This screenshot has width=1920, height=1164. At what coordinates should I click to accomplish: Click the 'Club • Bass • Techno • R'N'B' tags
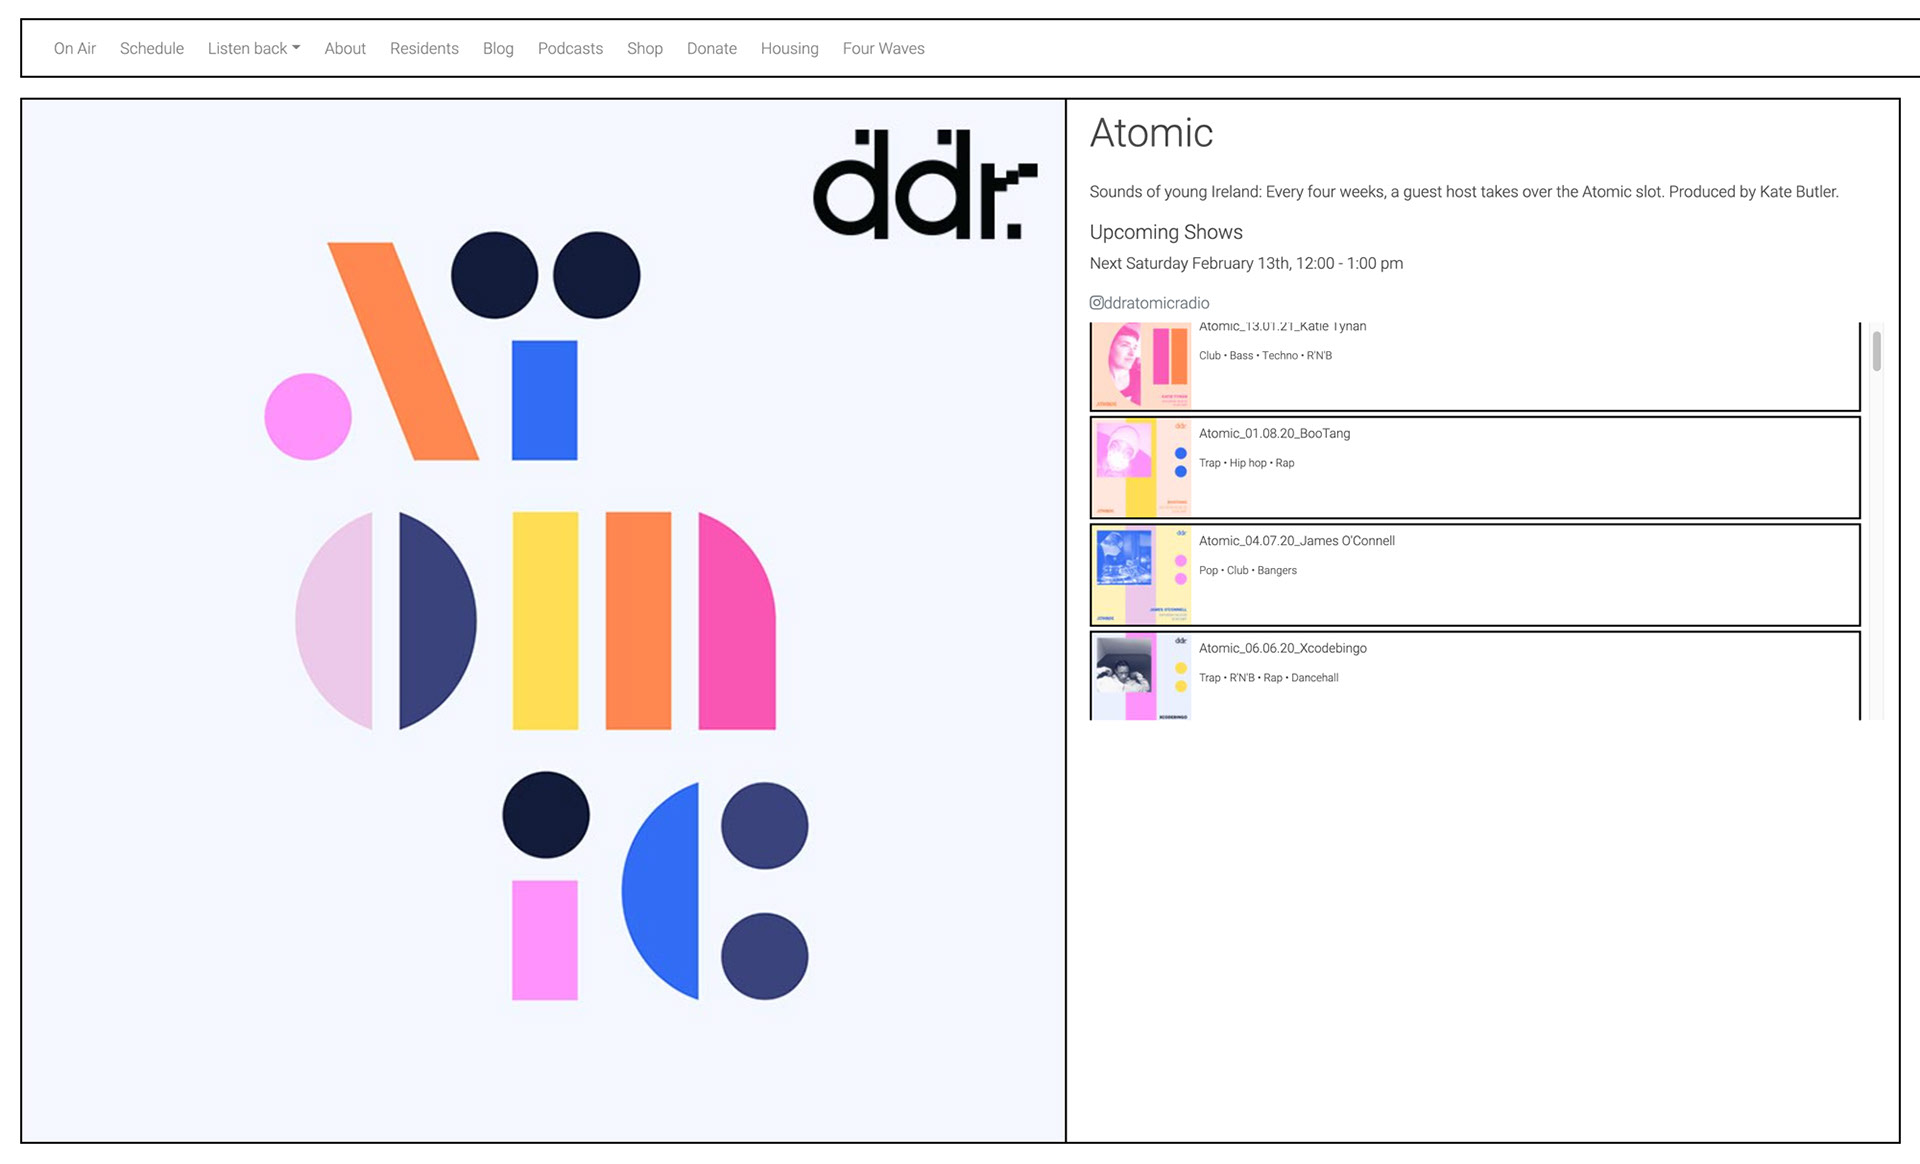pyautogui.click(x=1265, y=355)
